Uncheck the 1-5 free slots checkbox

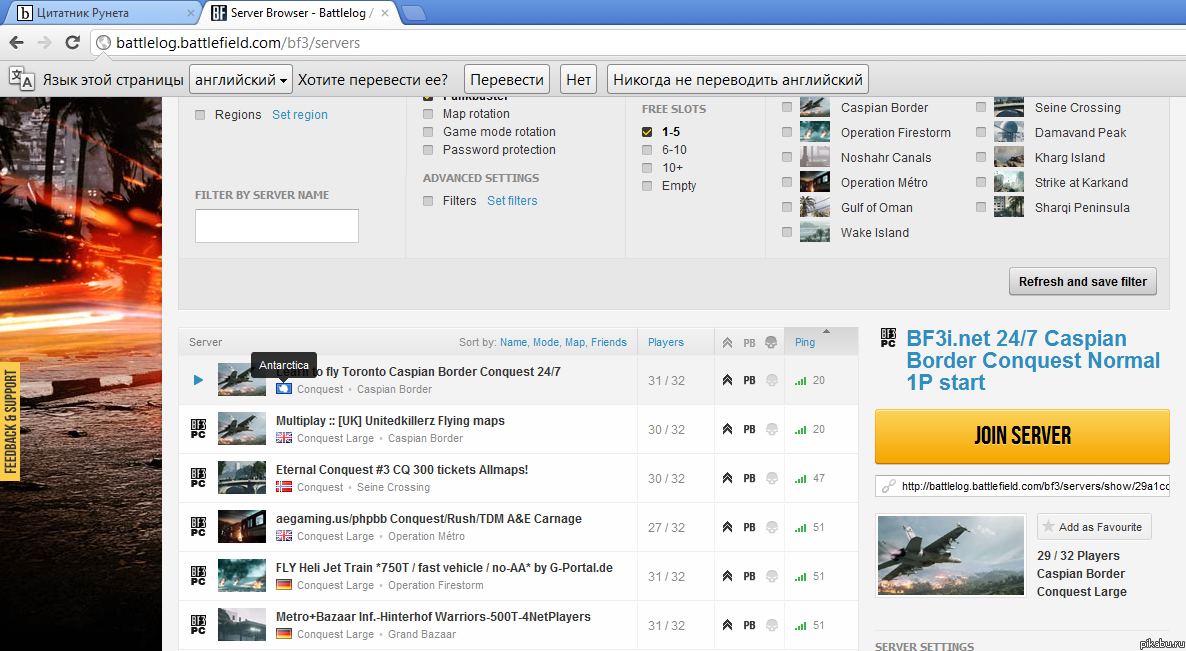647,132
